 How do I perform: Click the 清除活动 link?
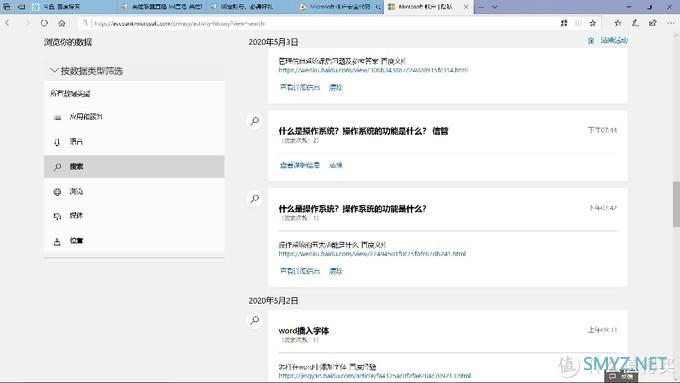614,40
